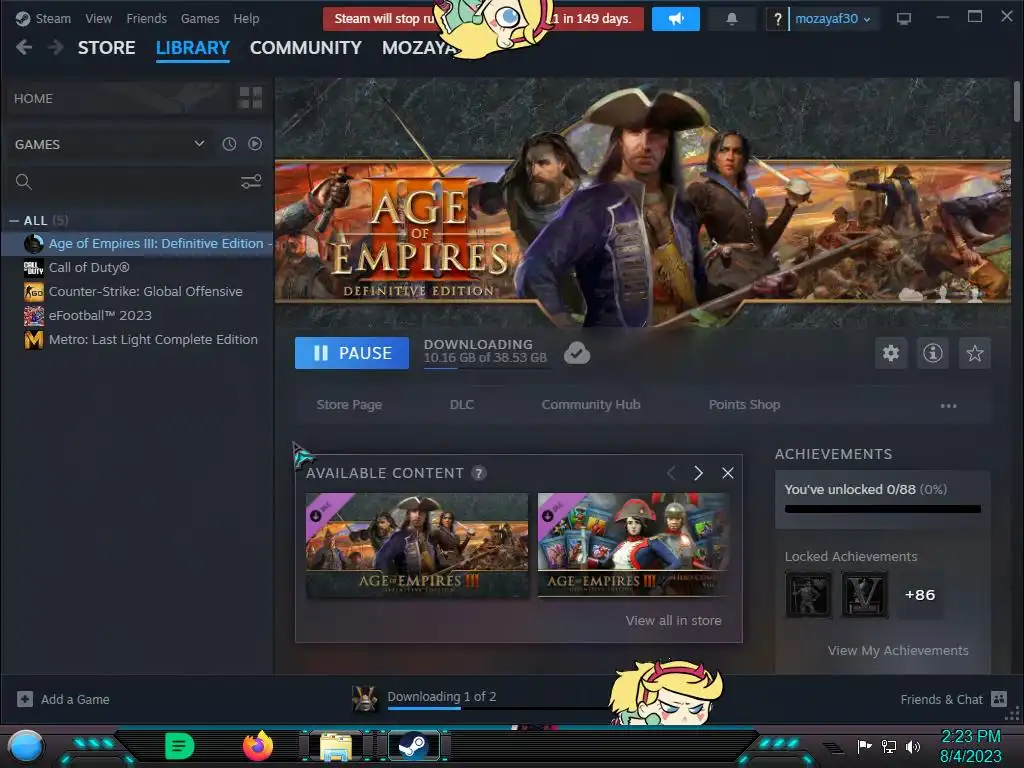The height and width of the screenshot is (768, 1024).
Task: Click the first locked achievement icon
Action: point(808,594)
